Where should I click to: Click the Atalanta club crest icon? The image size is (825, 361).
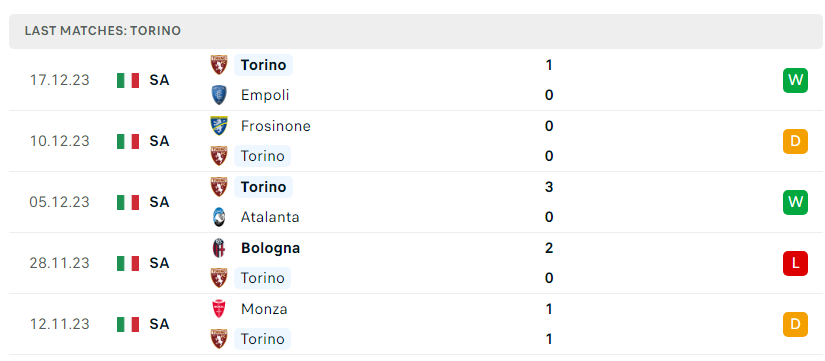point(219,217)
